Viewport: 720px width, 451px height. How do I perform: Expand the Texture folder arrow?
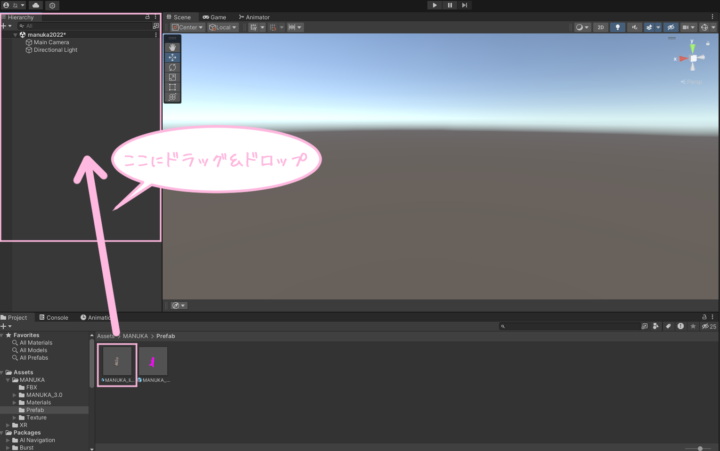tap(14, 417)
